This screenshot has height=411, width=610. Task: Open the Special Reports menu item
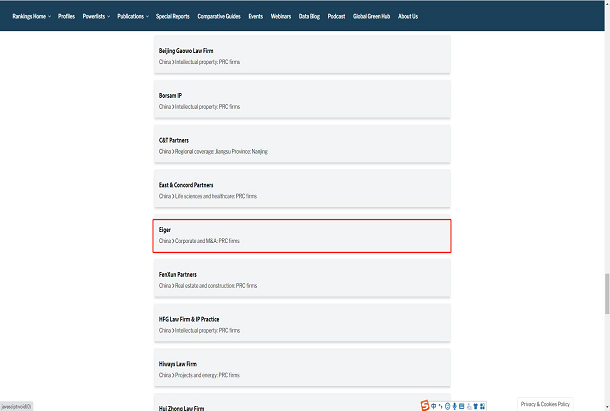173,16
